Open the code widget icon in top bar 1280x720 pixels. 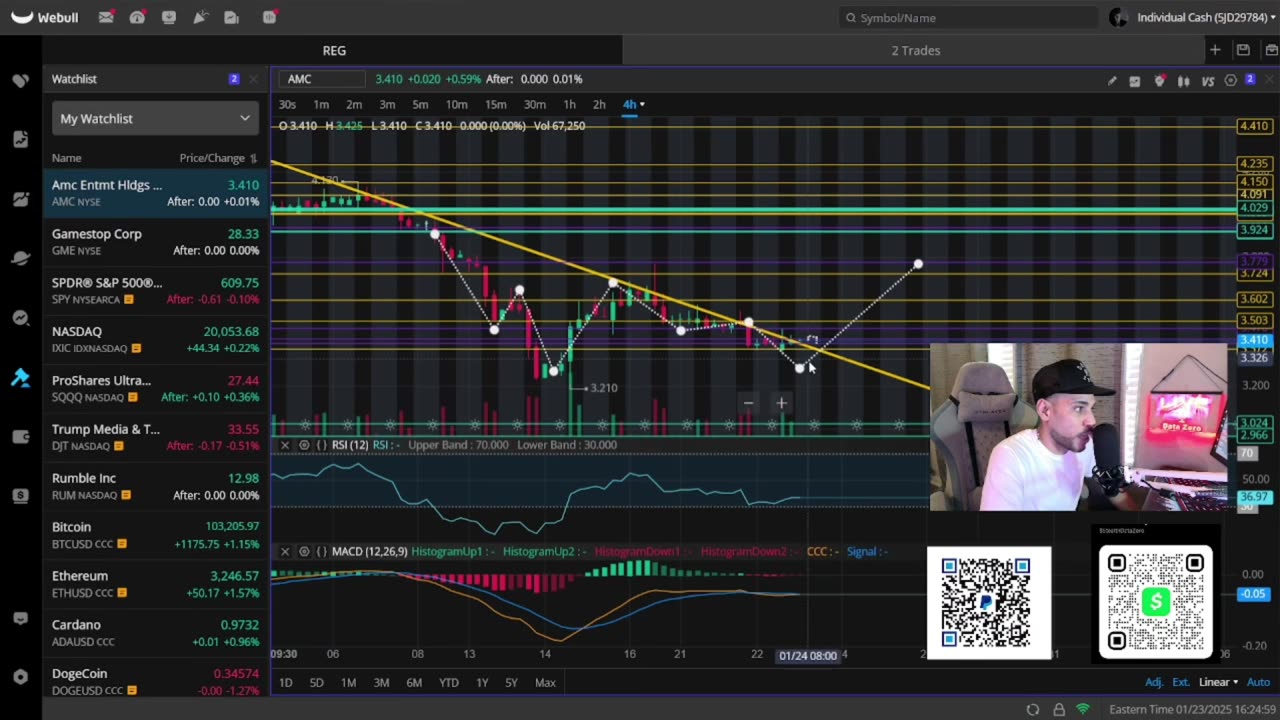269,17
